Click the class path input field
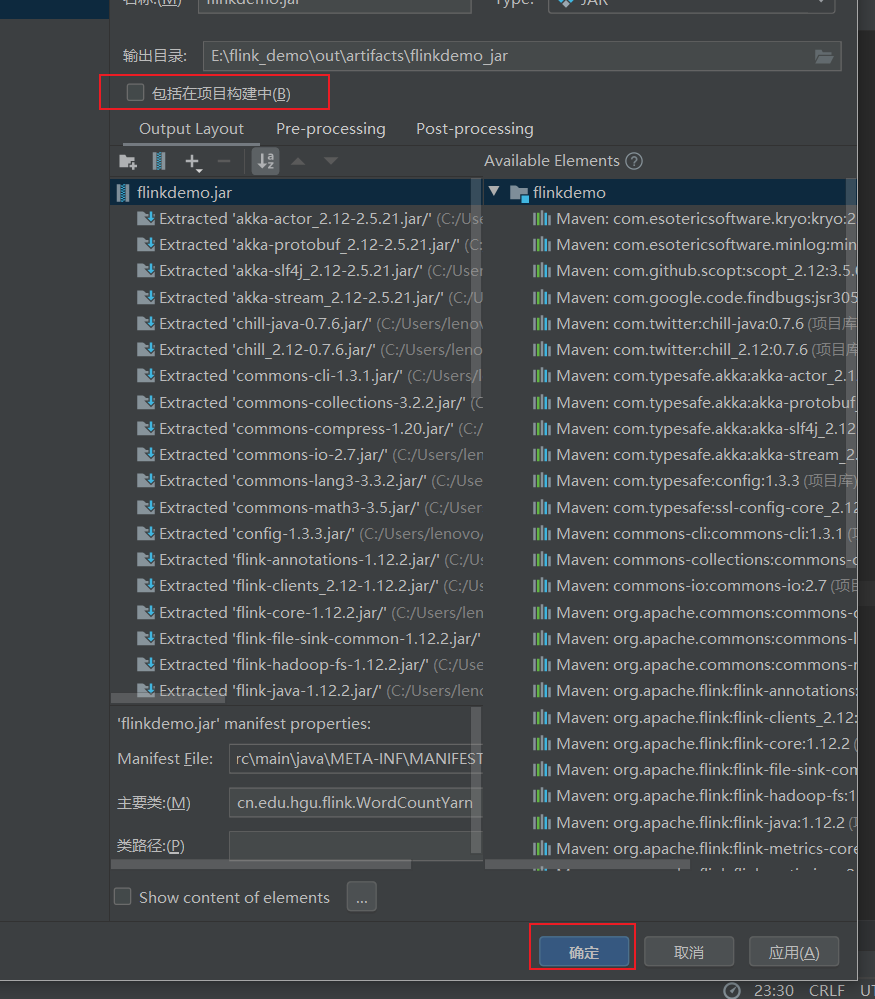Image resolution: width=875 pixels, height=999 pixels. click(356, 845)
